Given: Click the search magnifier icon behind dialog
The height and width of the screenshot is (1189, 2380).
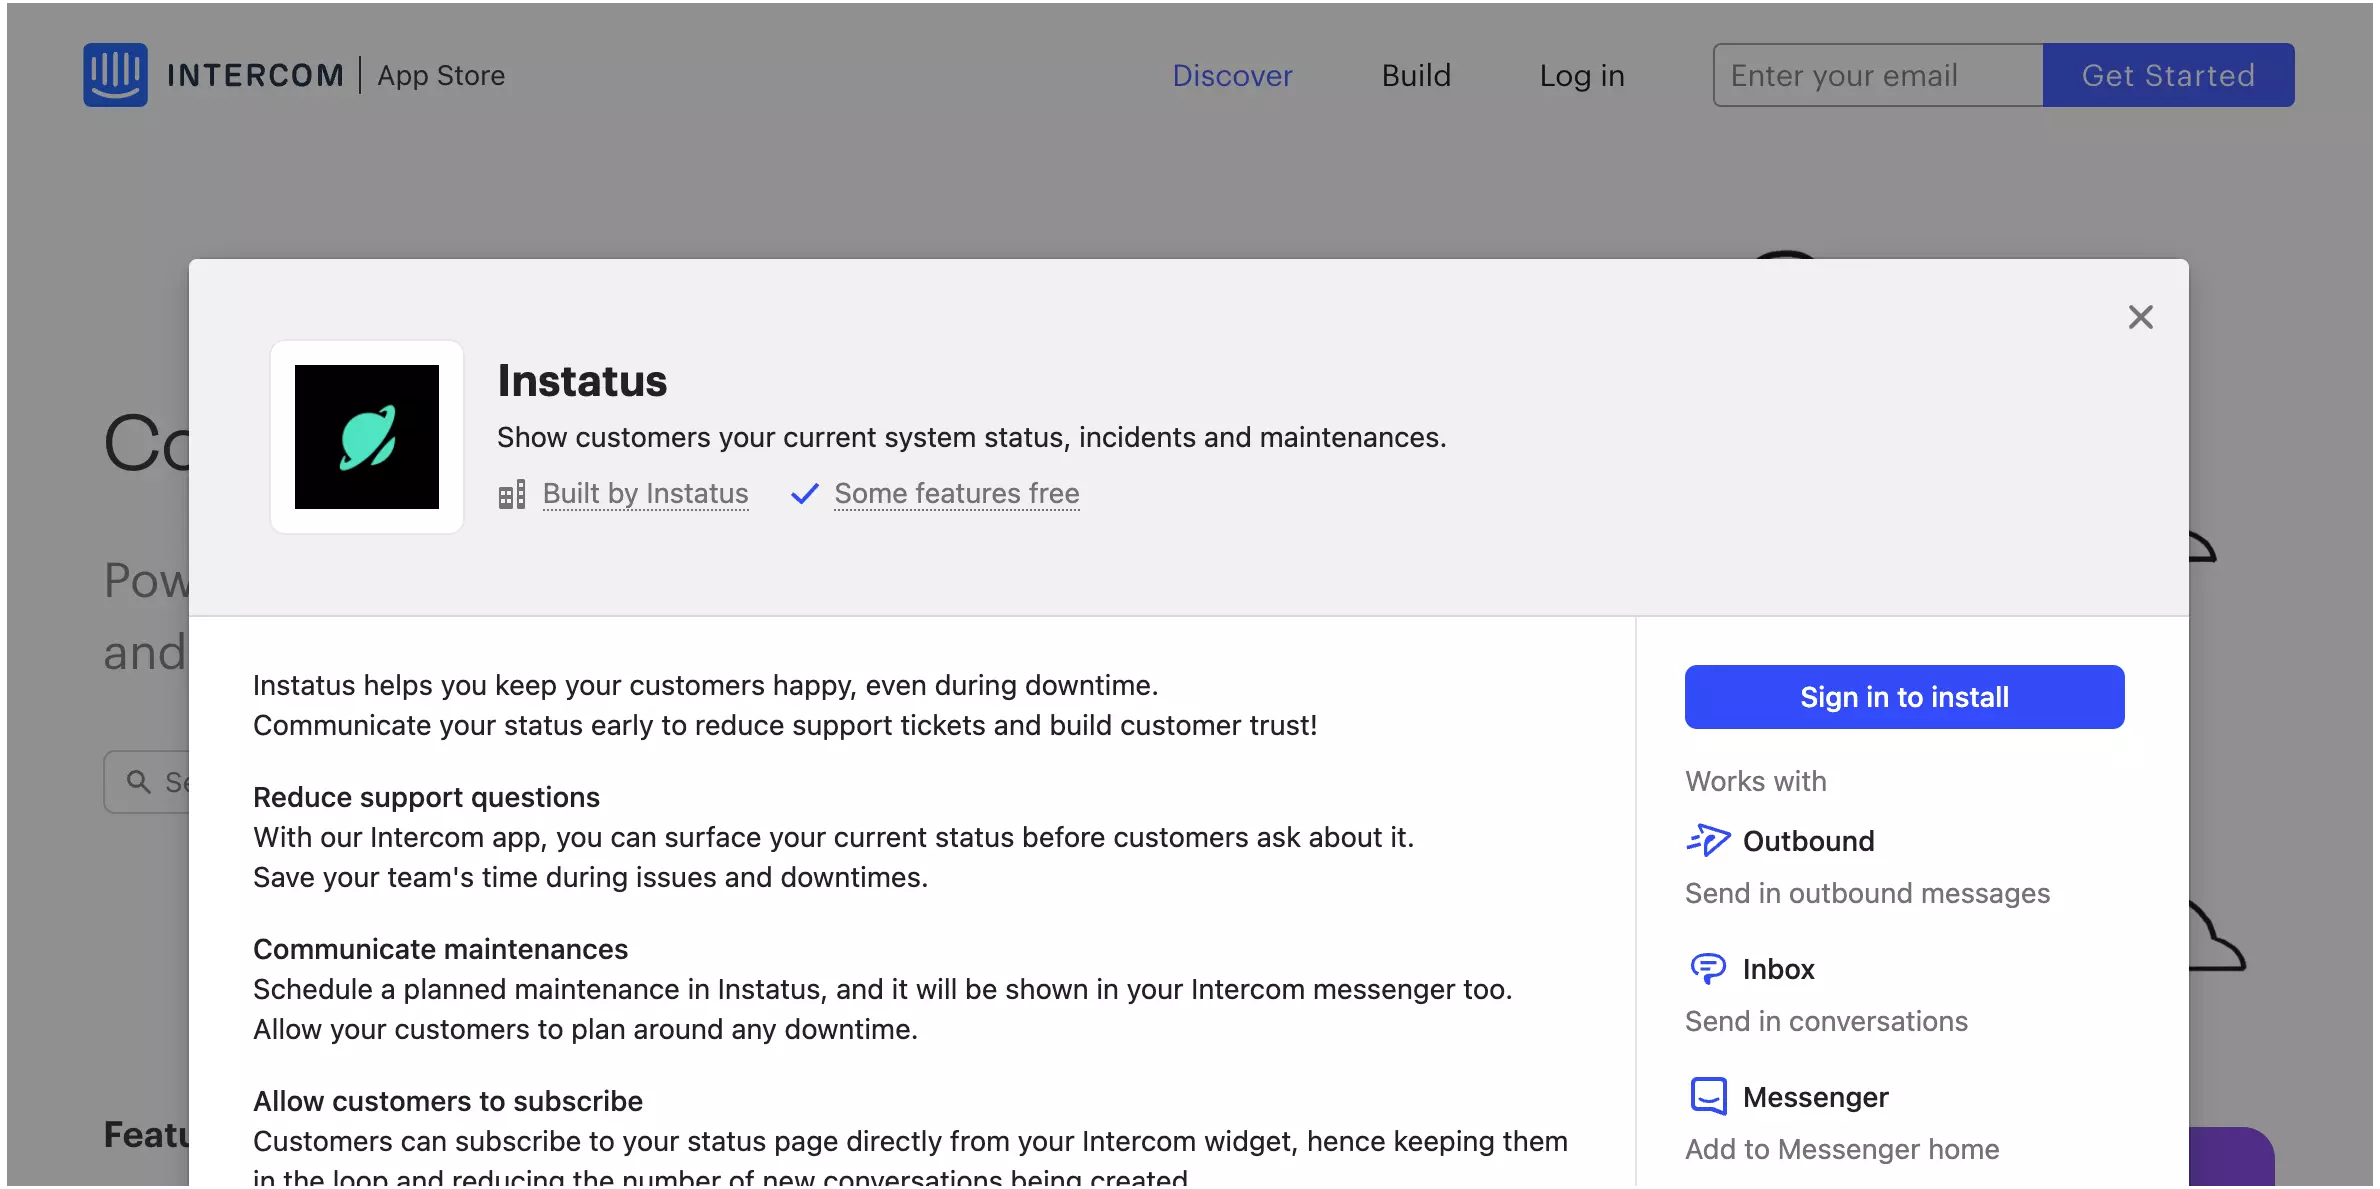Looking at the screenshot, I should 139,782.
